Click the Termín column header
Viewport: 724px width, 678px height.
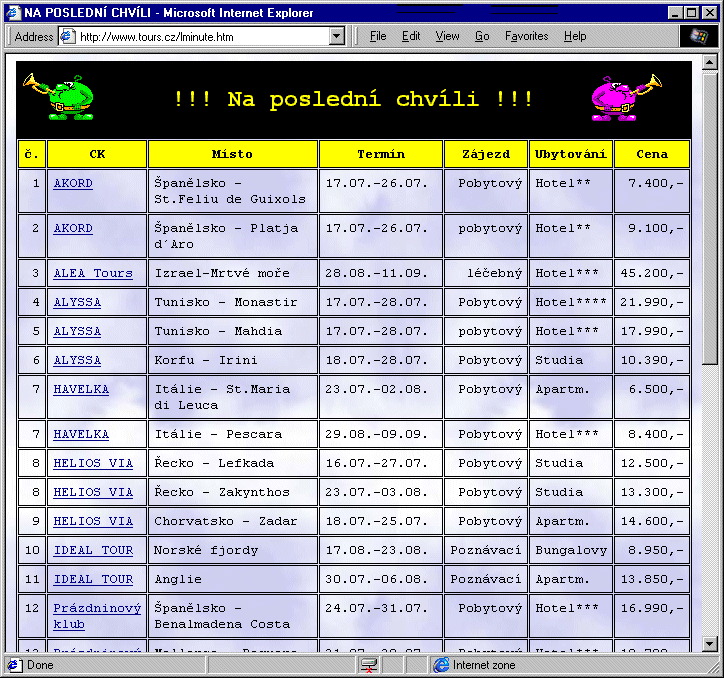coord(381,154)
